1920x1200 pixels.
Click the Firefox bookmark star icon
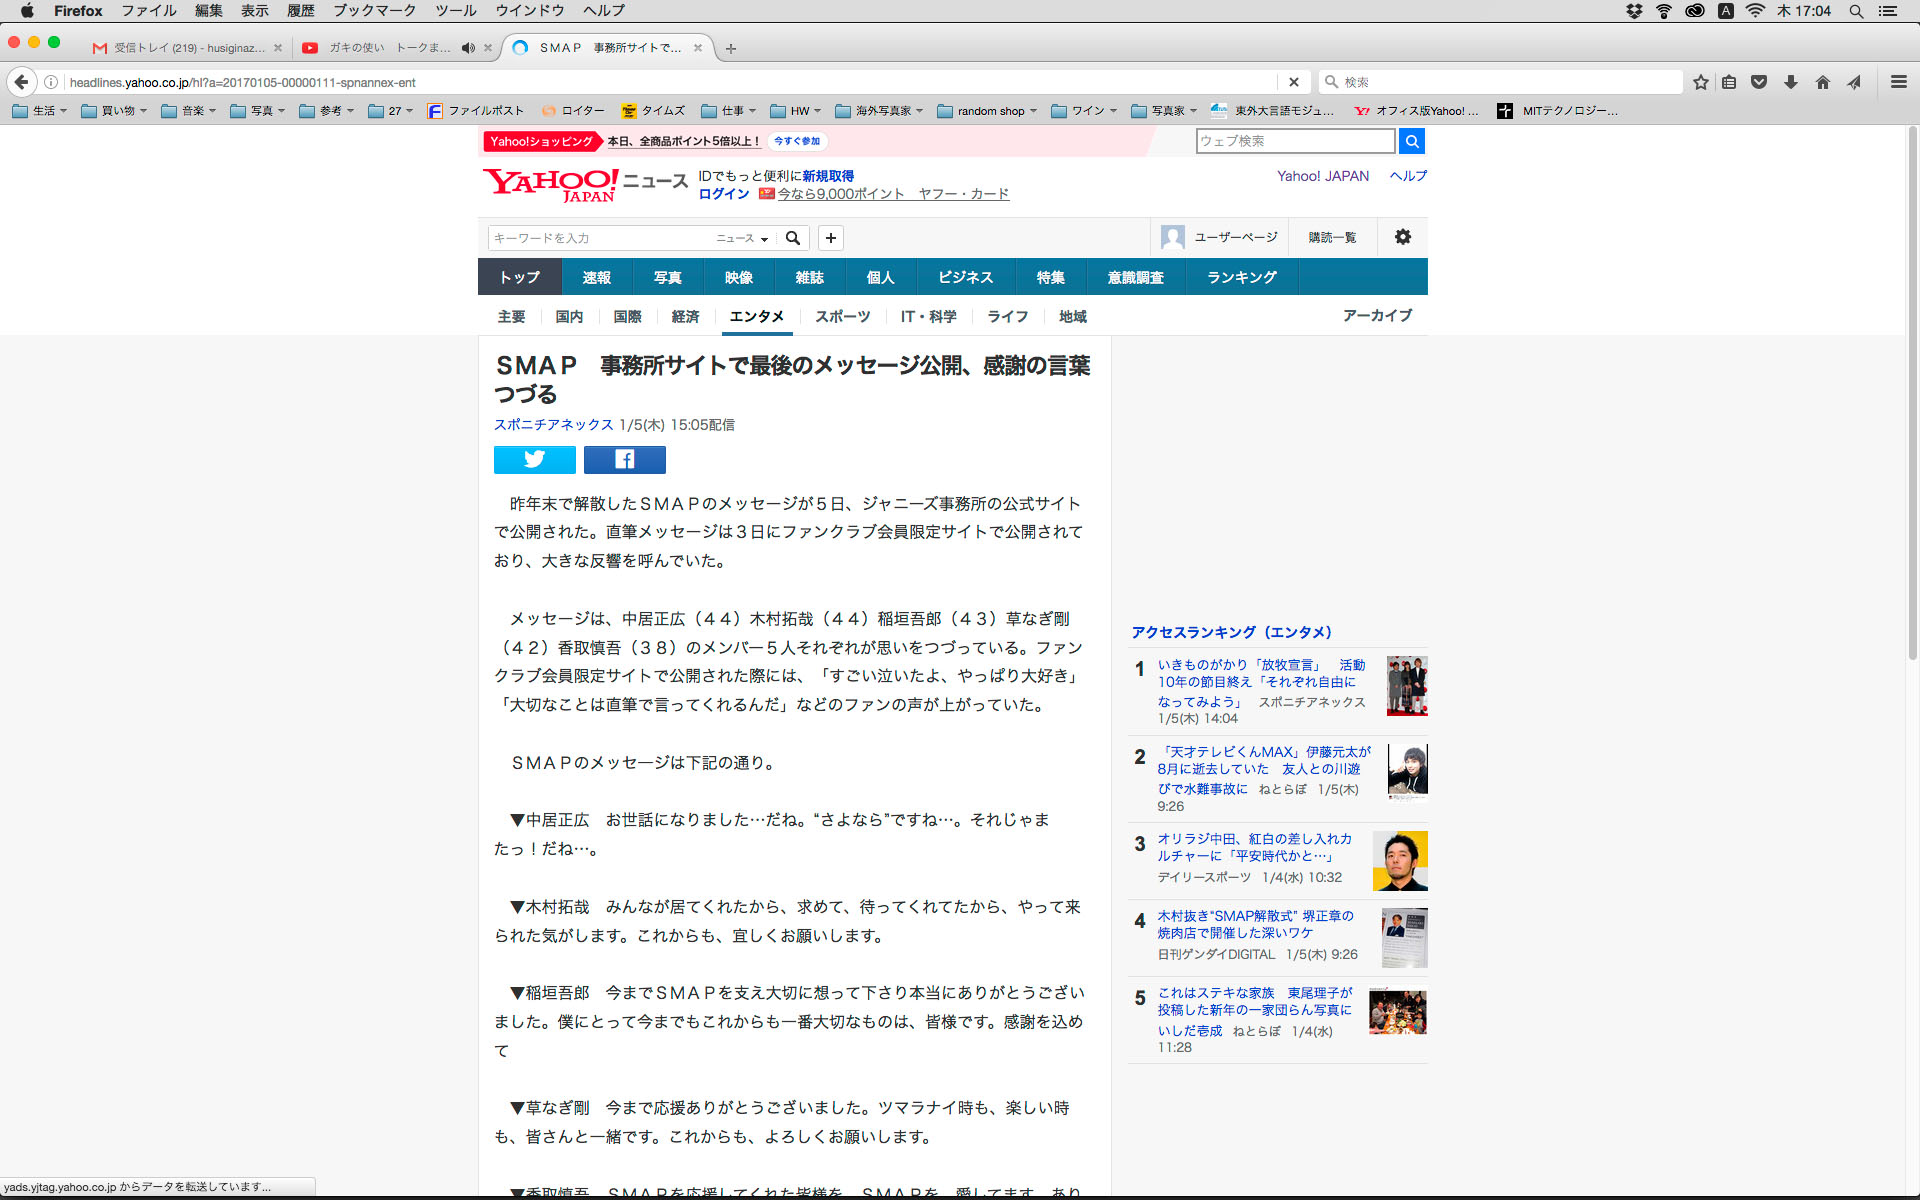(x=1700, y=82)
